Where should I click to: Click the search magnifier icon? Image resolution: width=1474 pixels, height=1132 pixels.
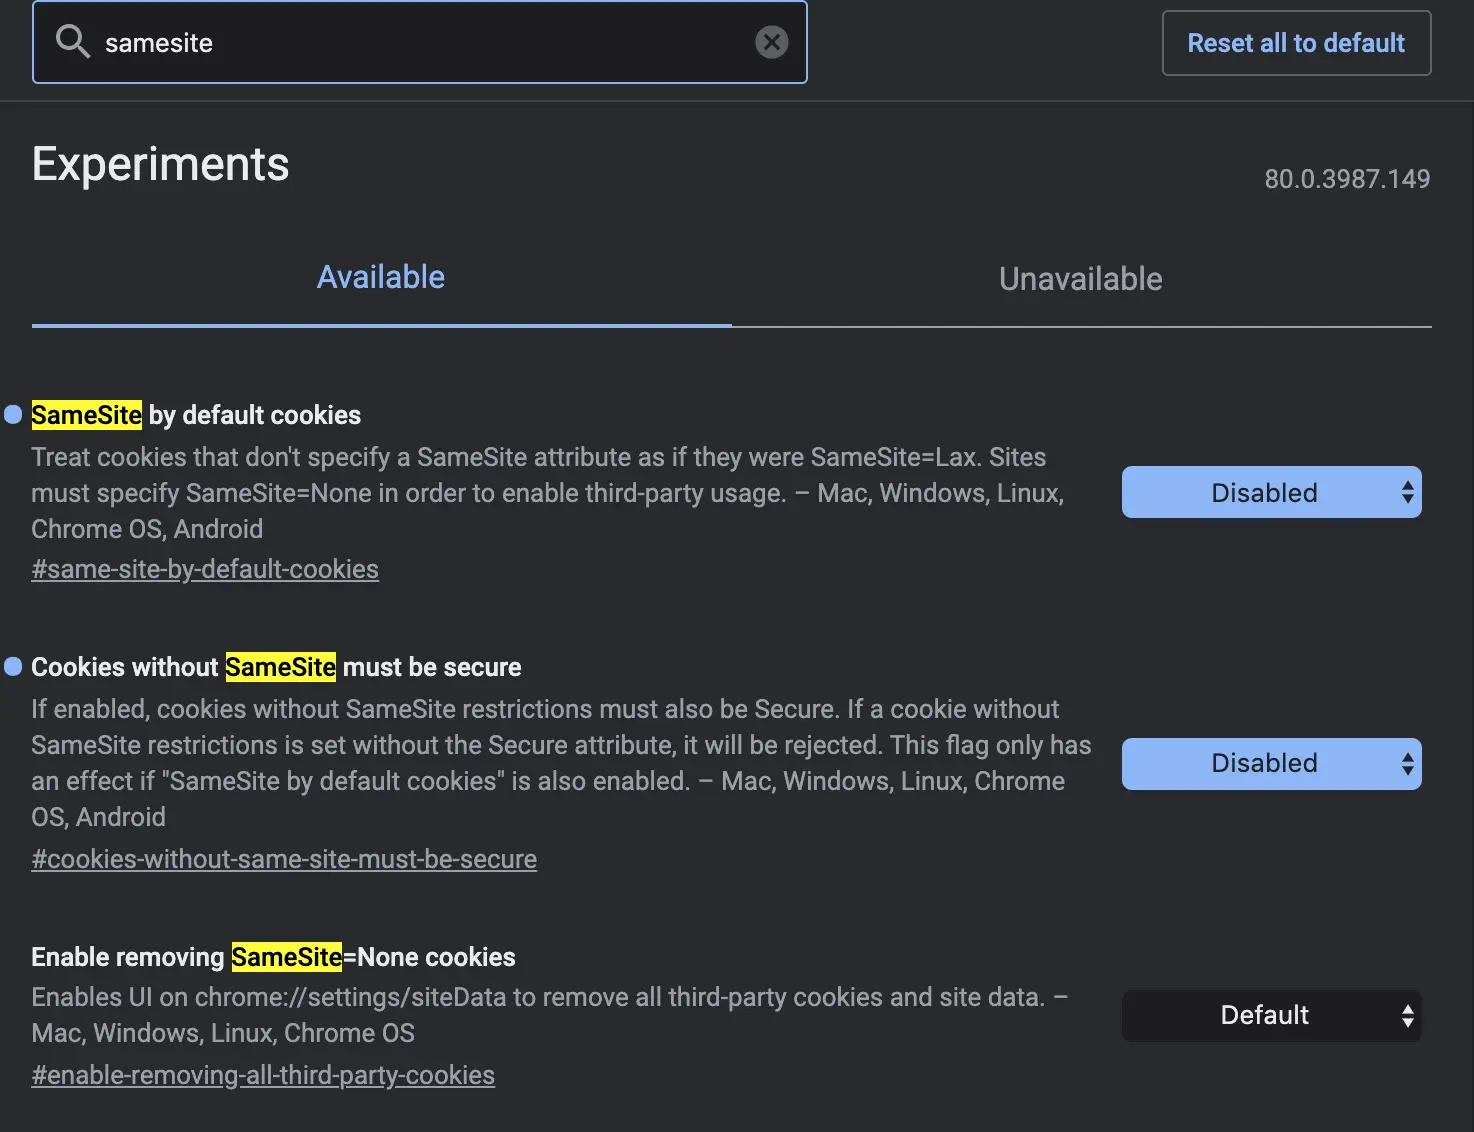pyautogui.click(x=72, y=42)
